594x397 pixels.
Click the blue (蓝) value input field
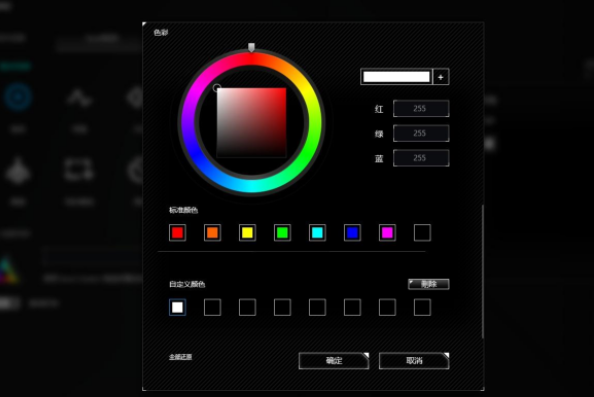coord(421,158)
